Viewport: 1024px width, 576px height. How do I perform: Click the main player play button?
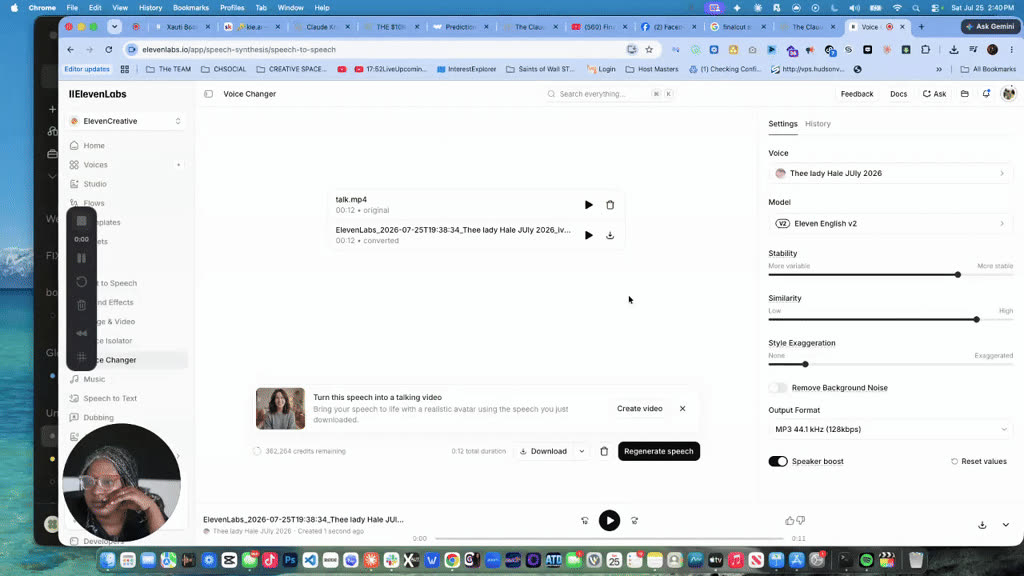(x=609, y=520)
